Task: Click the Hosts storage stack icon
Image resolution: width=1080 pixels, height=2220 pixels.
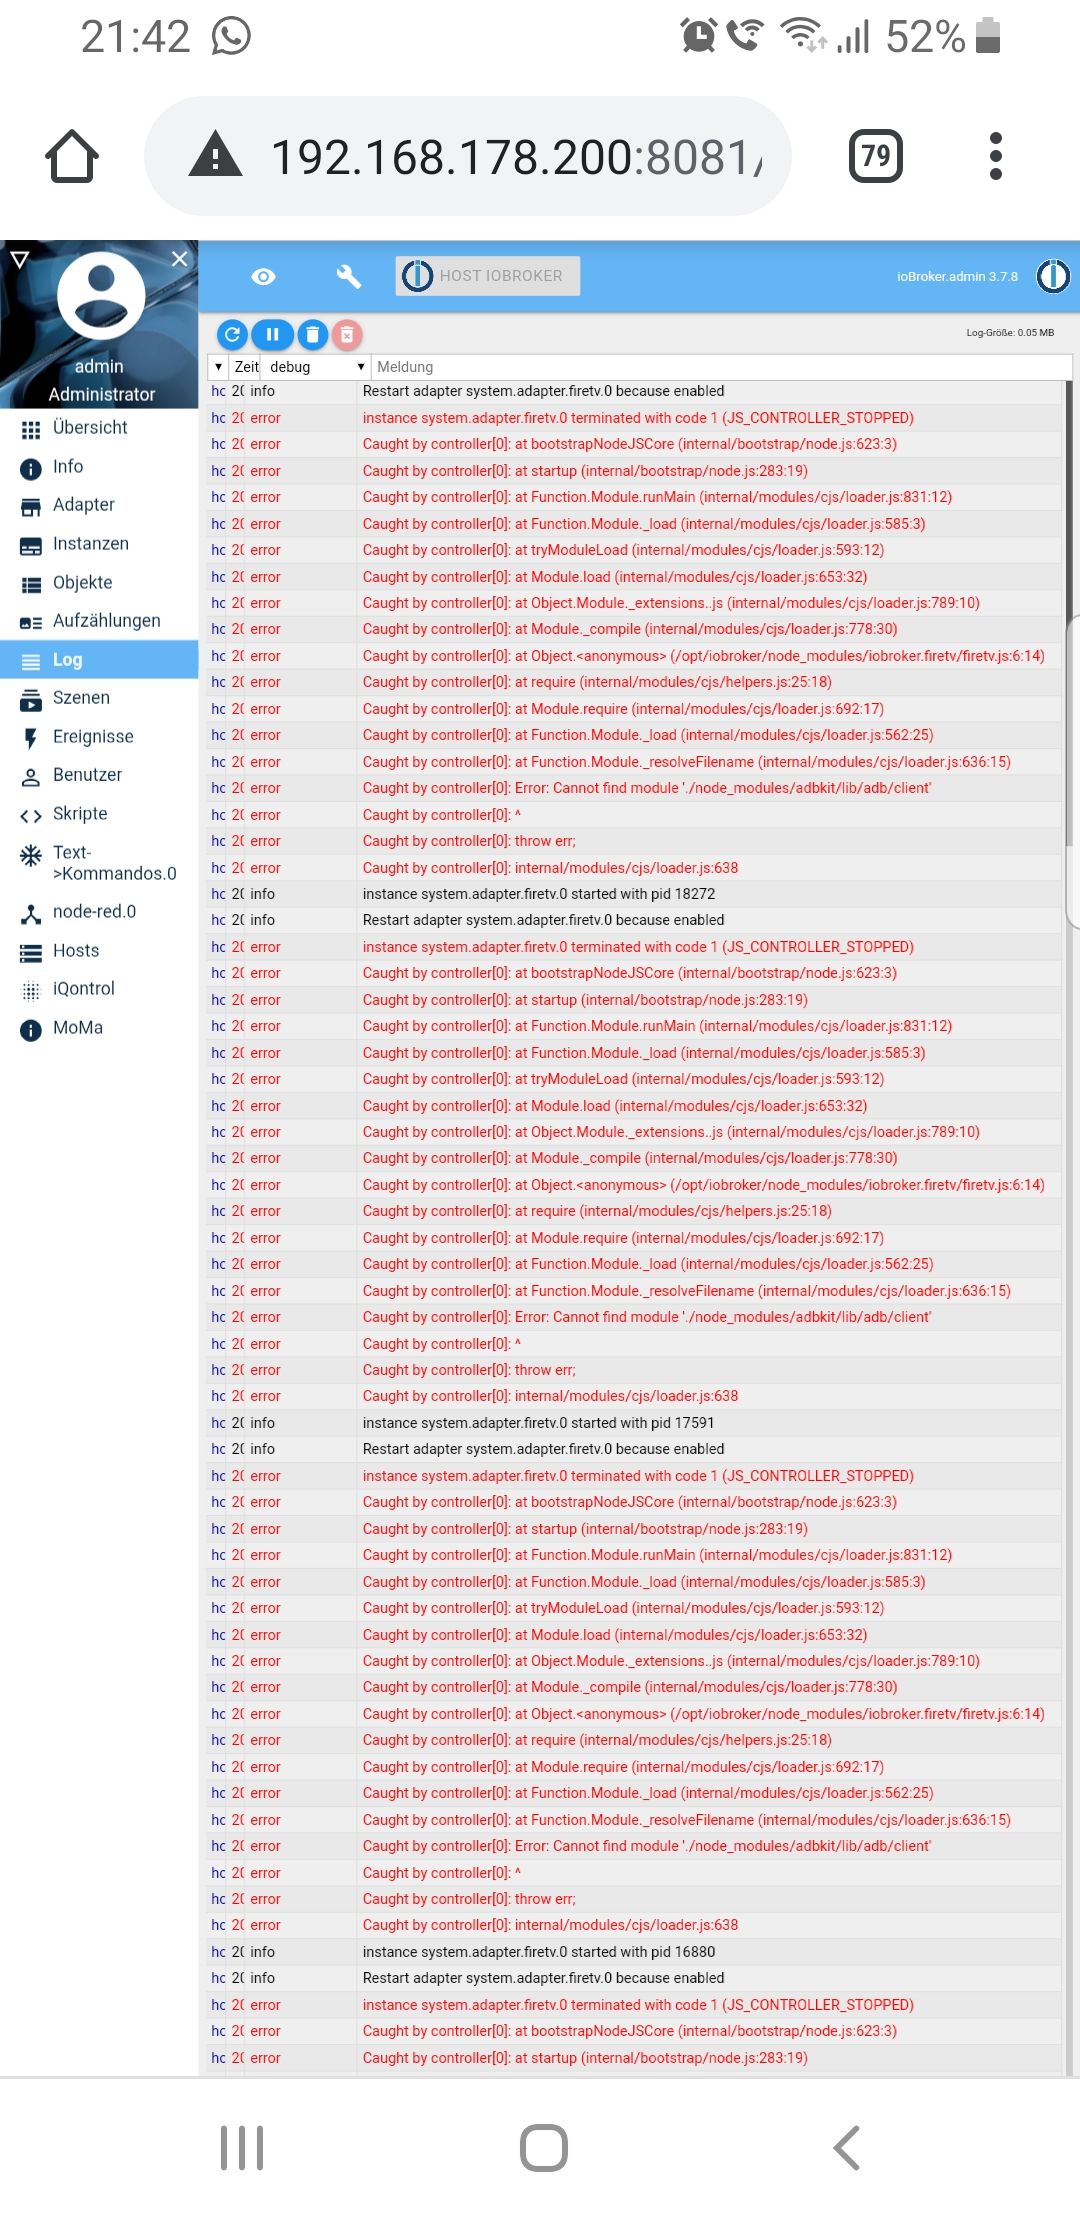Action: tap(31, 952)
